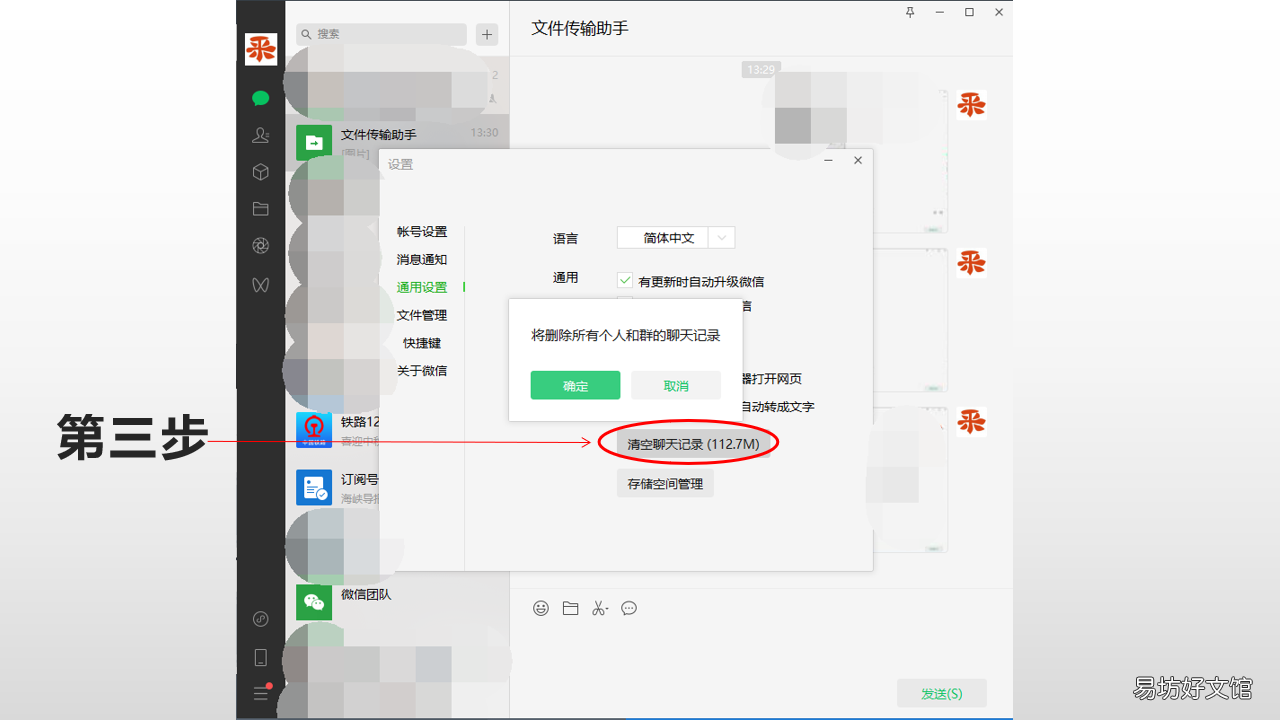Click the phone icon in sidebar
Screen dimensions: 1280x720
click(x=261, y=657)
